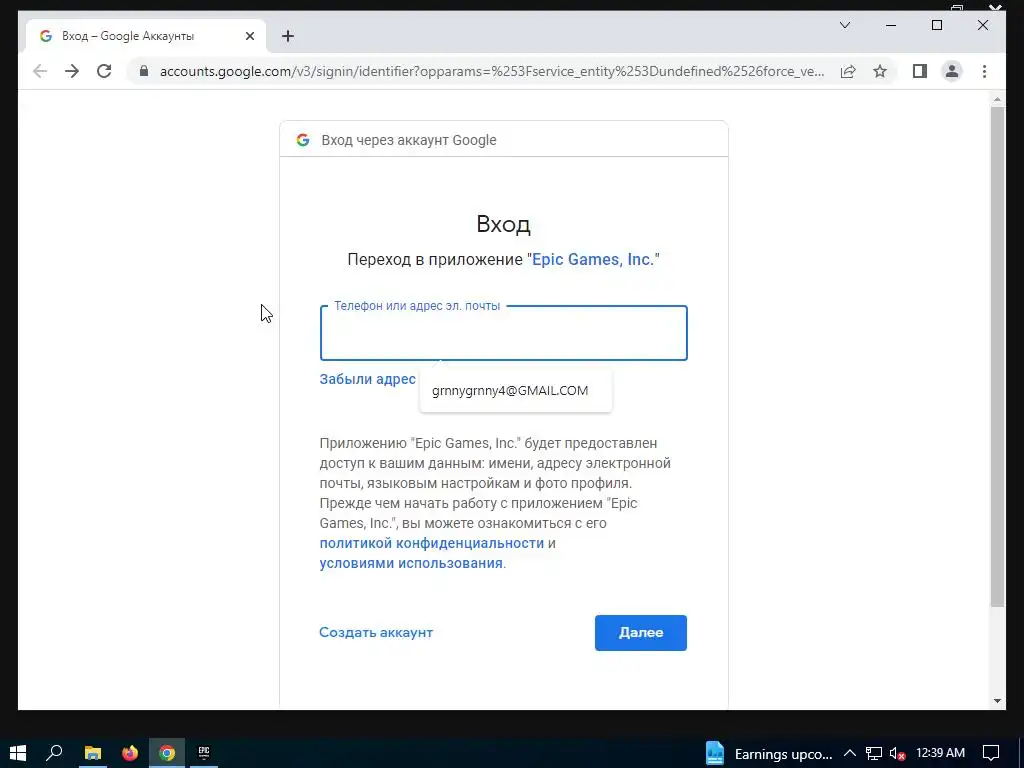Click the Далее button

641,633
